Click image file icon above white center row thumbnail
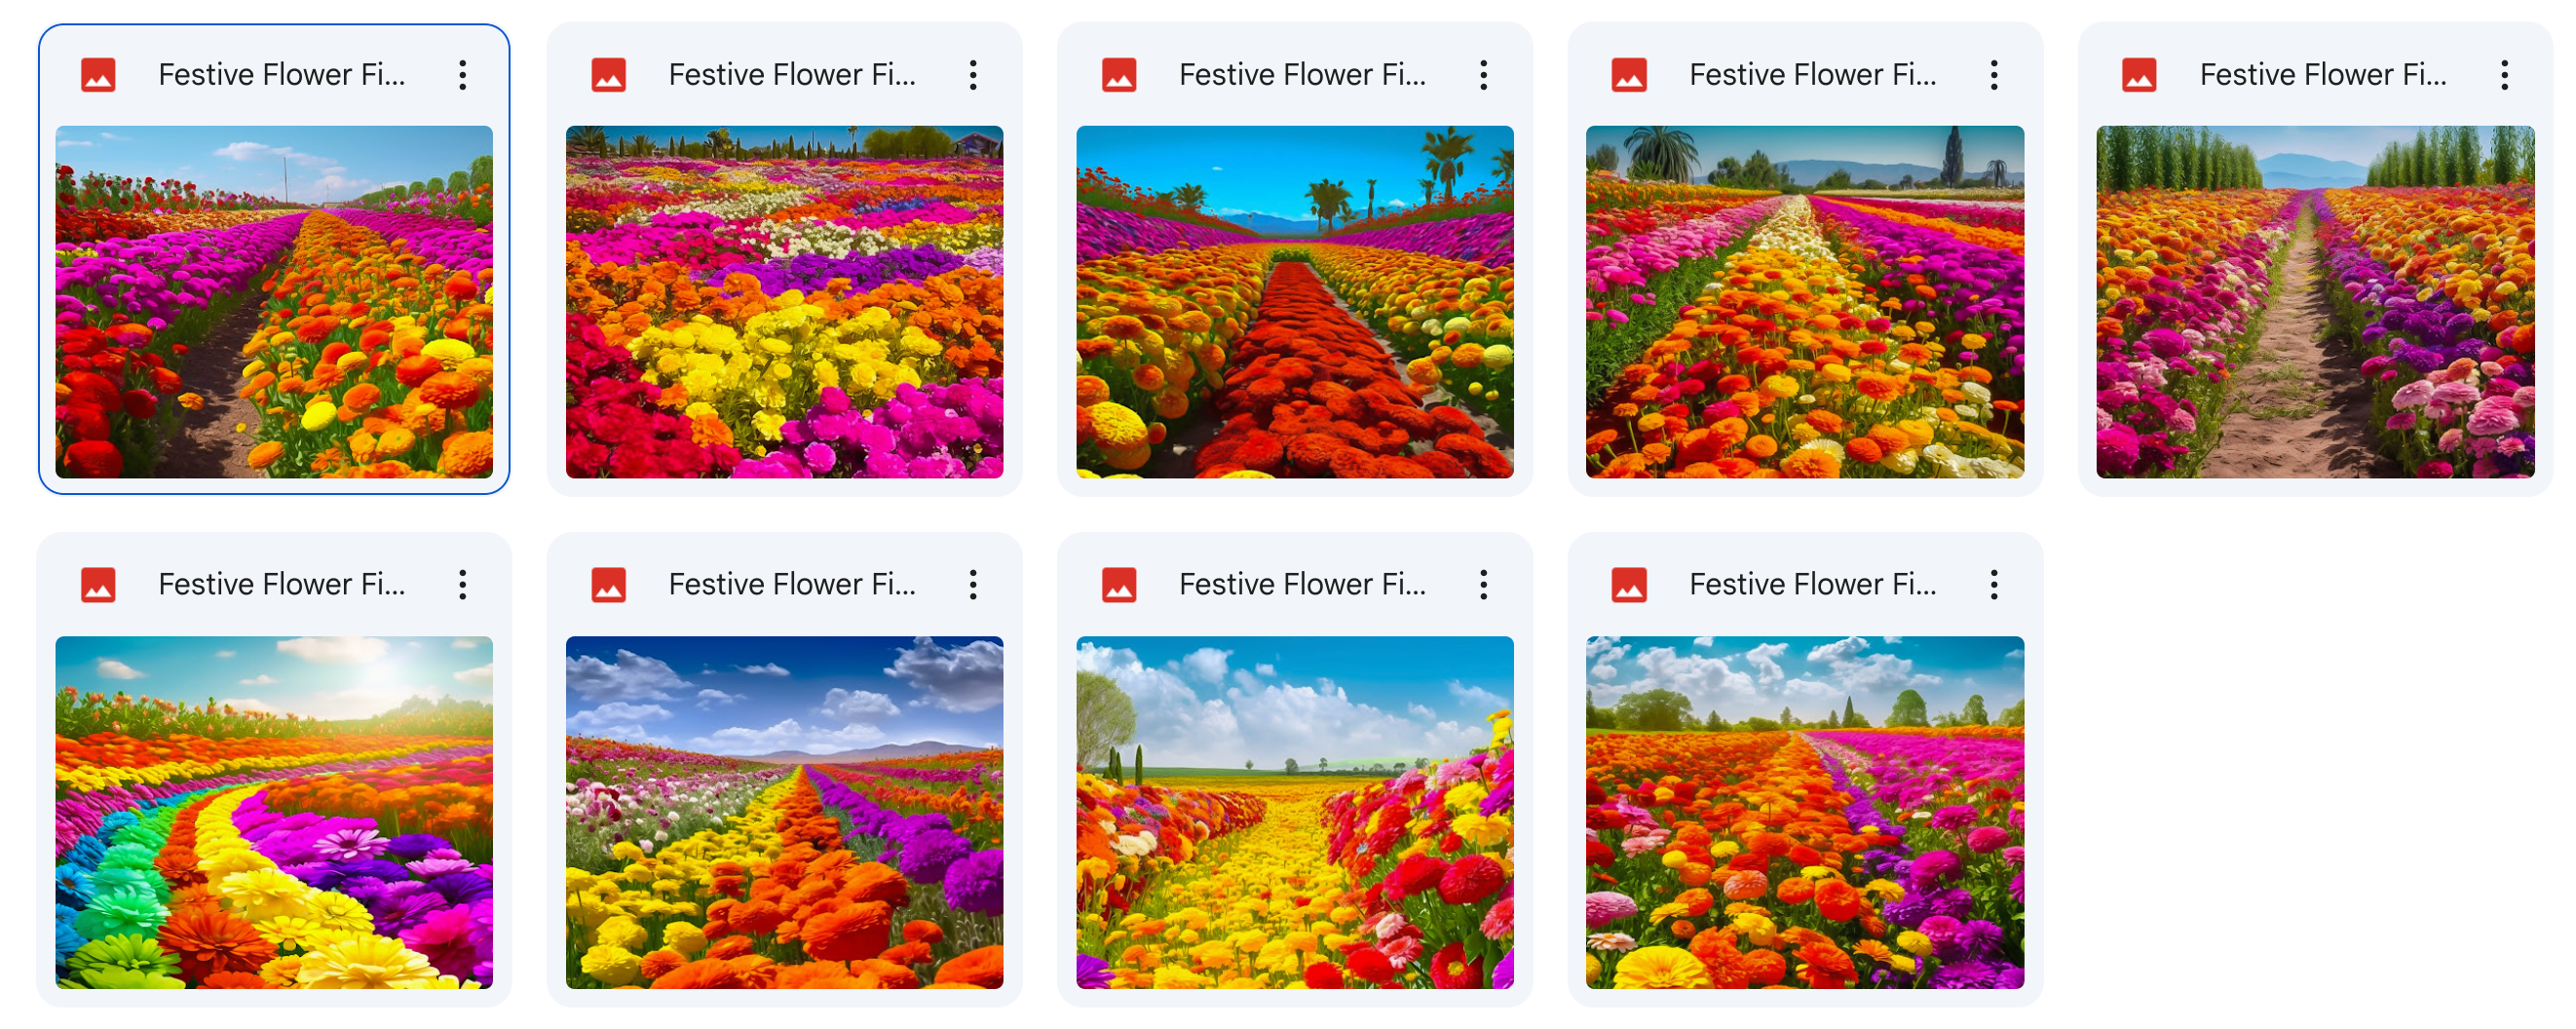 coord(1629,75)
